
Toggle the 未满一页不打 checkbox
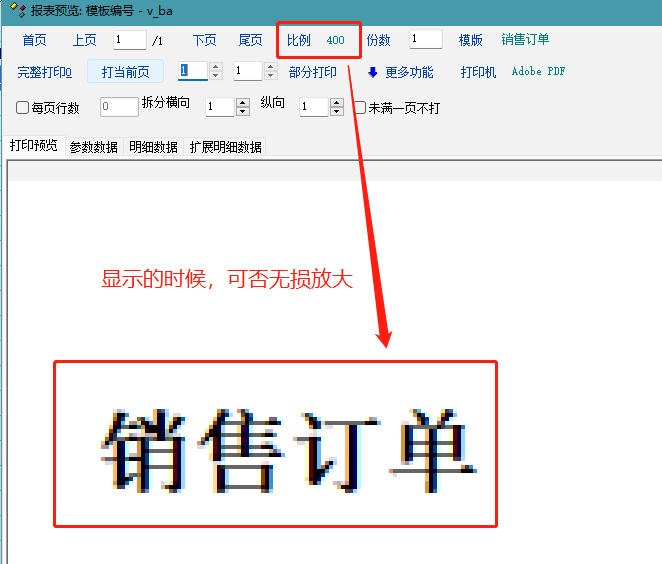tap(360, 107)
